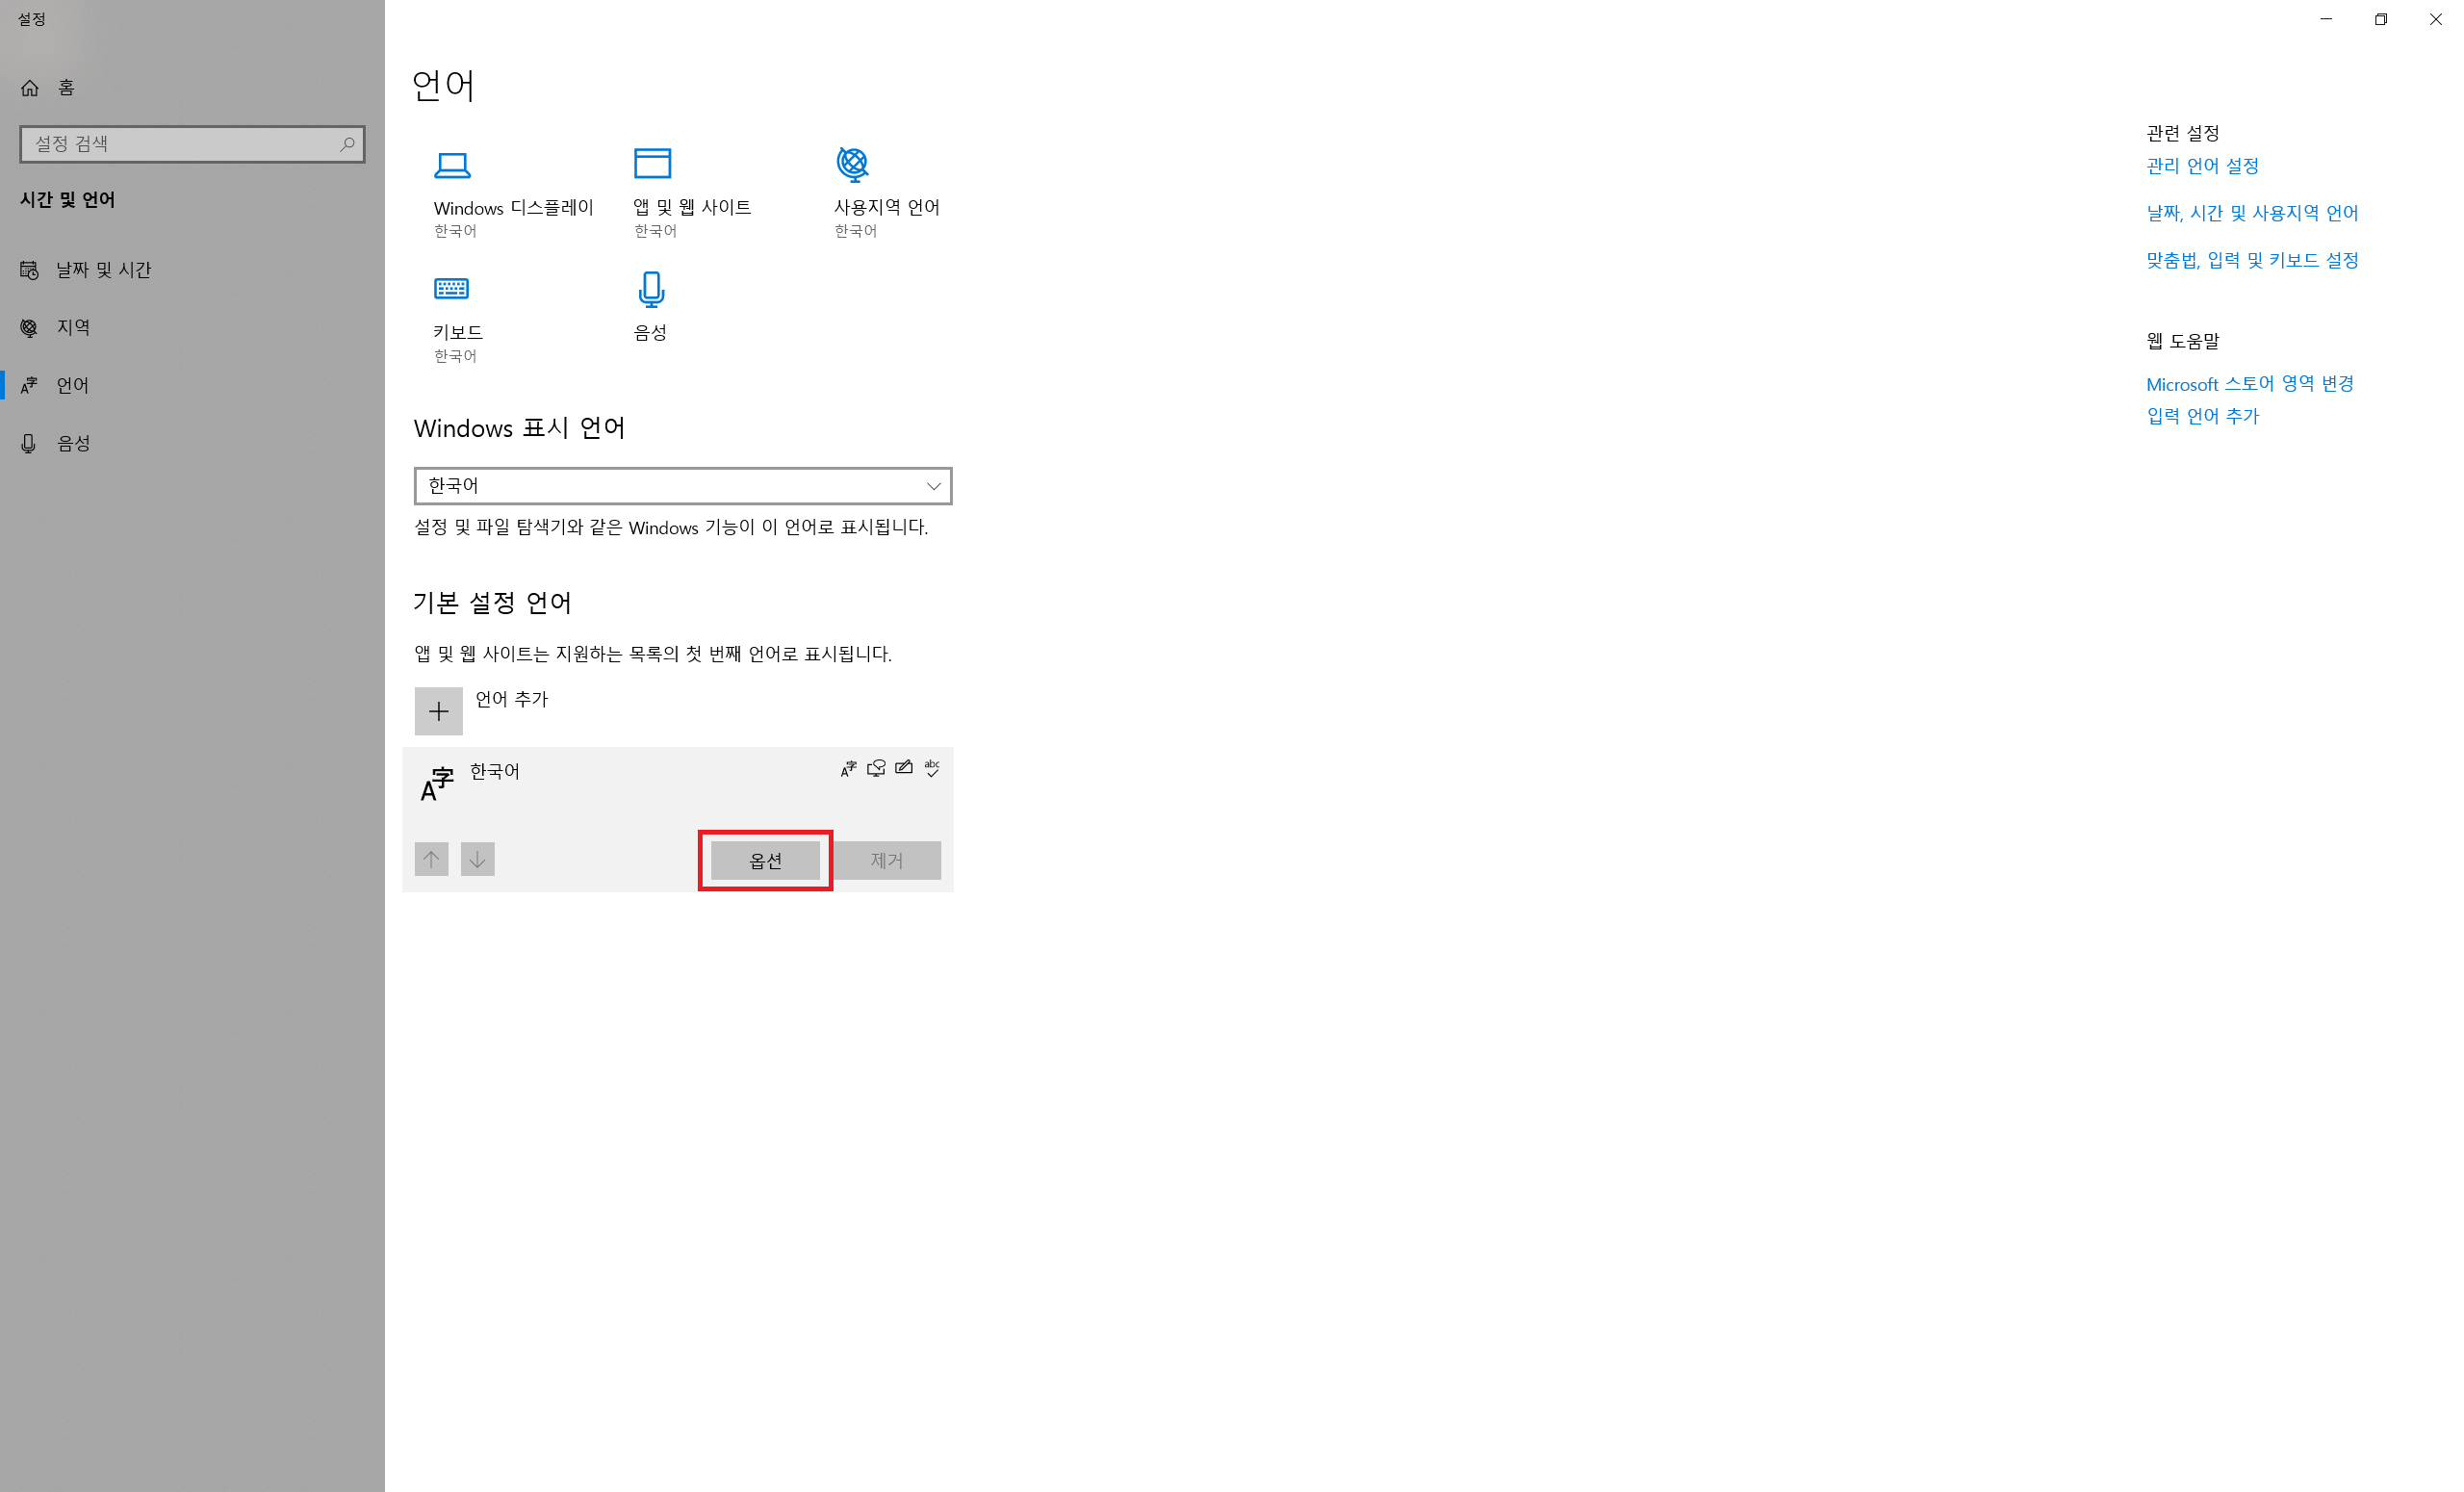Move 한국어 up with the arrow button

431,859
